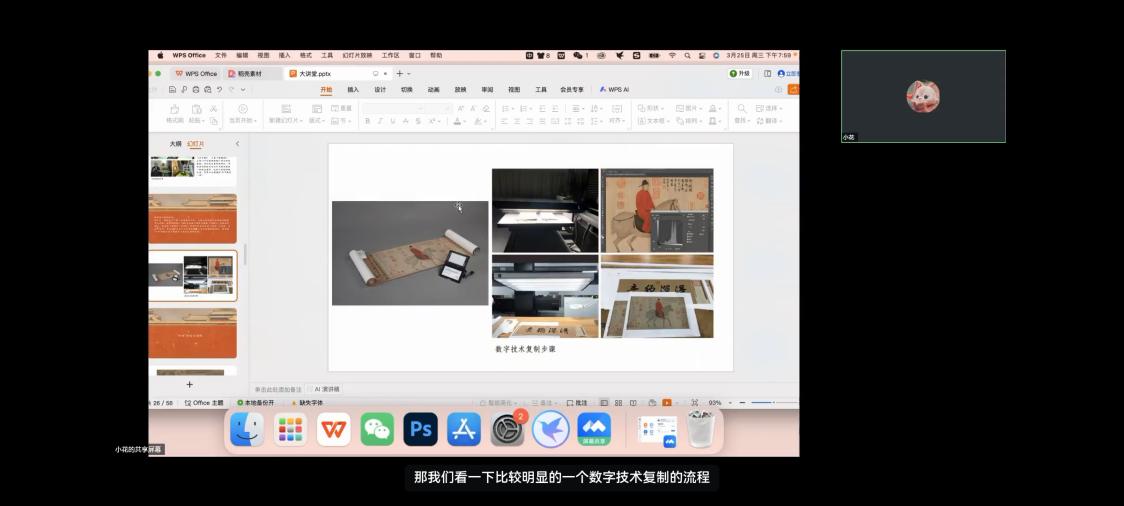Viewport: 1124px width, 506px height.
Task: Click the green 升级 upgrade button
Action: [x=740, y=74]
